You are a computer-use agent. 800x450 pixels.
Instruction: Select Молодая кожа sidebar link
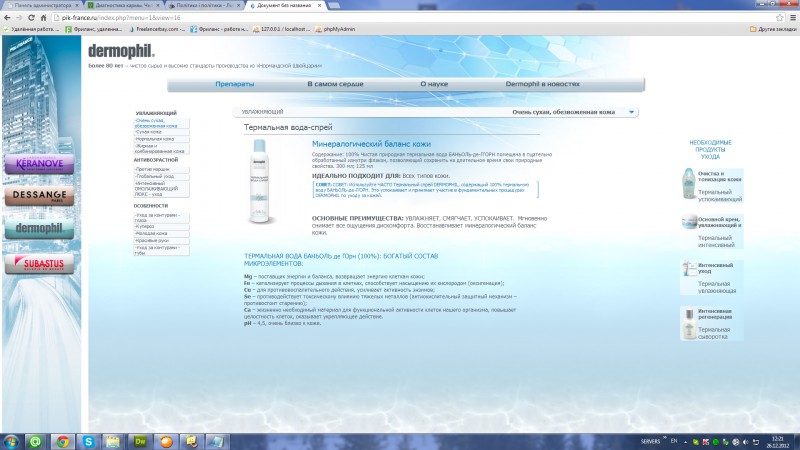[161, 233]
